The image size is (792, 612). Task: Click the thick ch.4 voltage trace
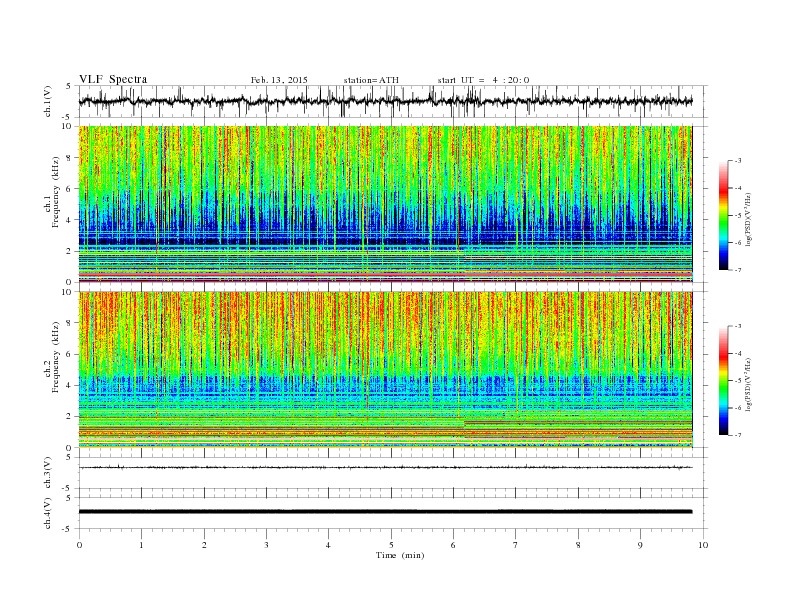click(x=385, y=512)
